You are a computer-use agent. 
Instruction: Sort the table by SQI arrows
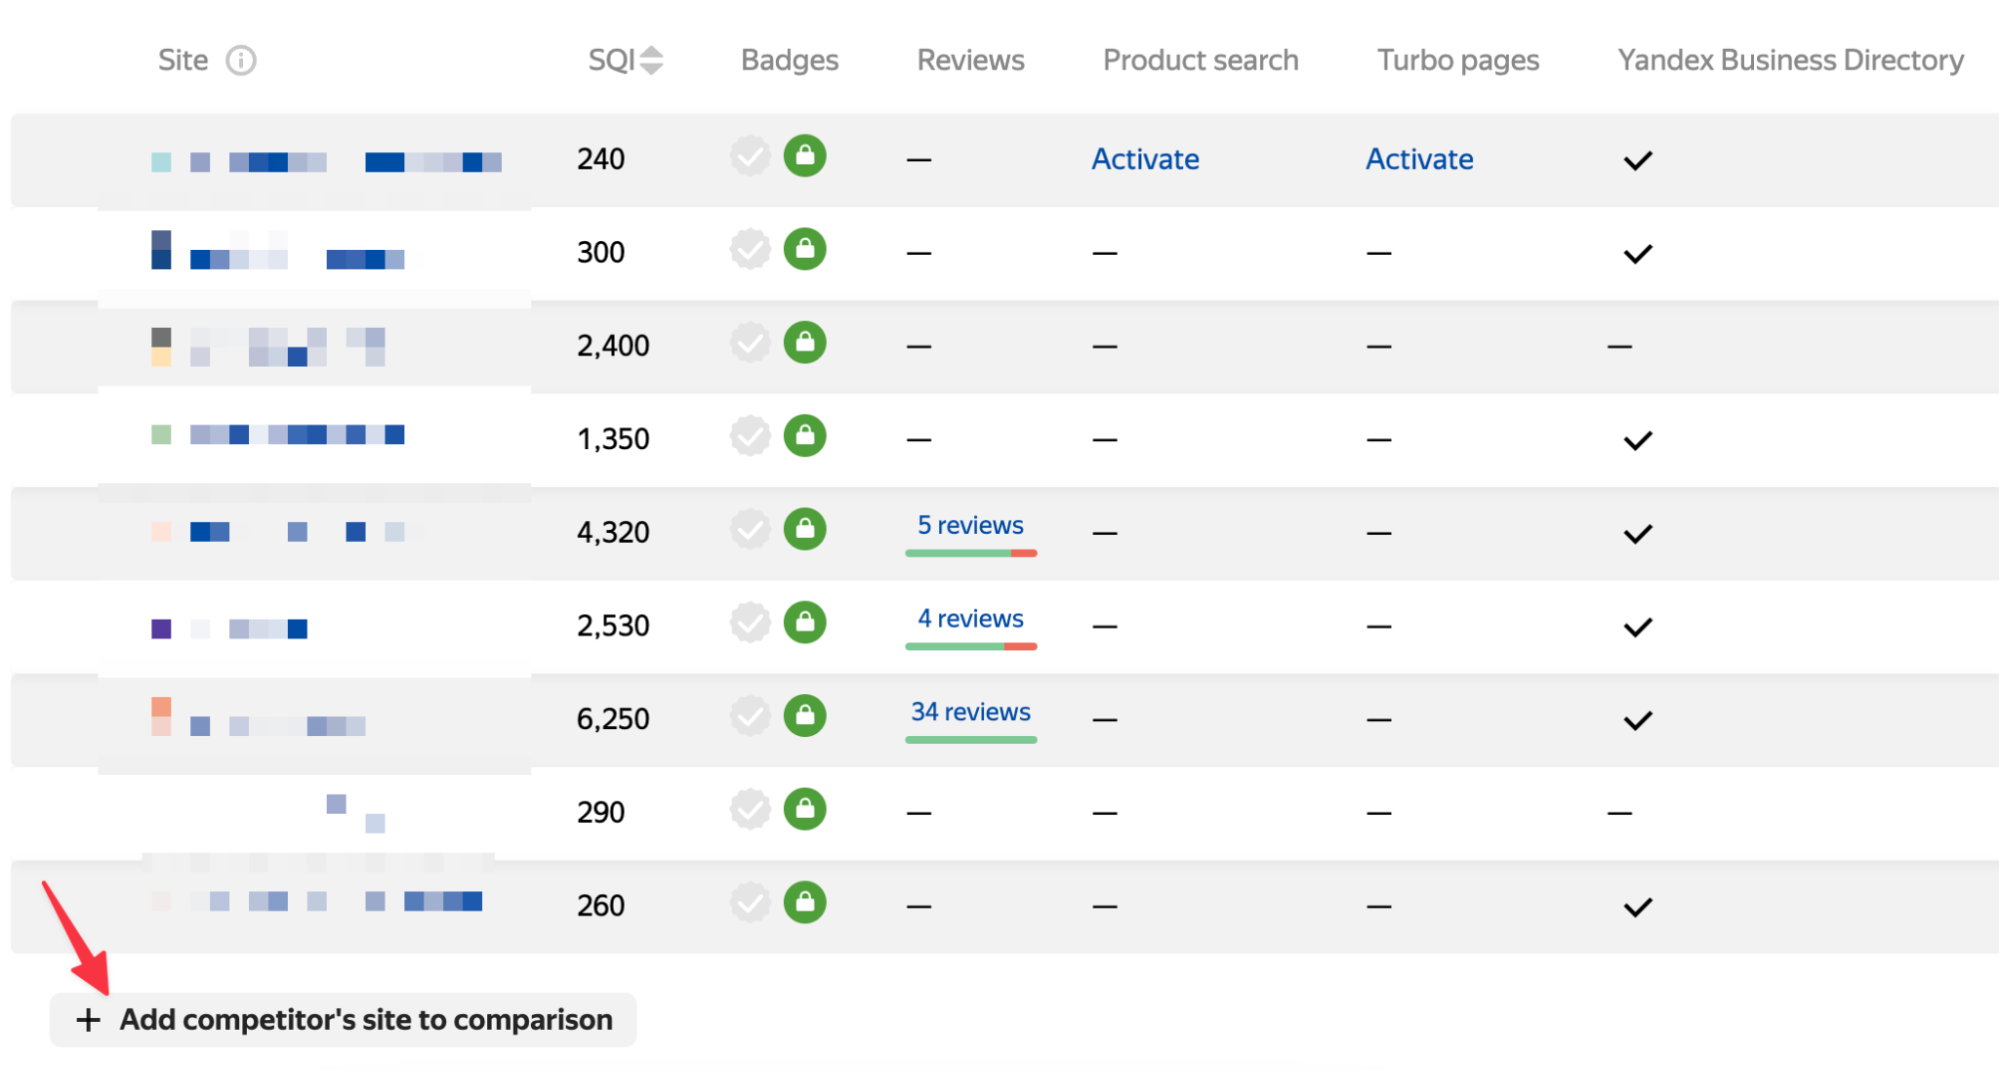click(651, 61)
